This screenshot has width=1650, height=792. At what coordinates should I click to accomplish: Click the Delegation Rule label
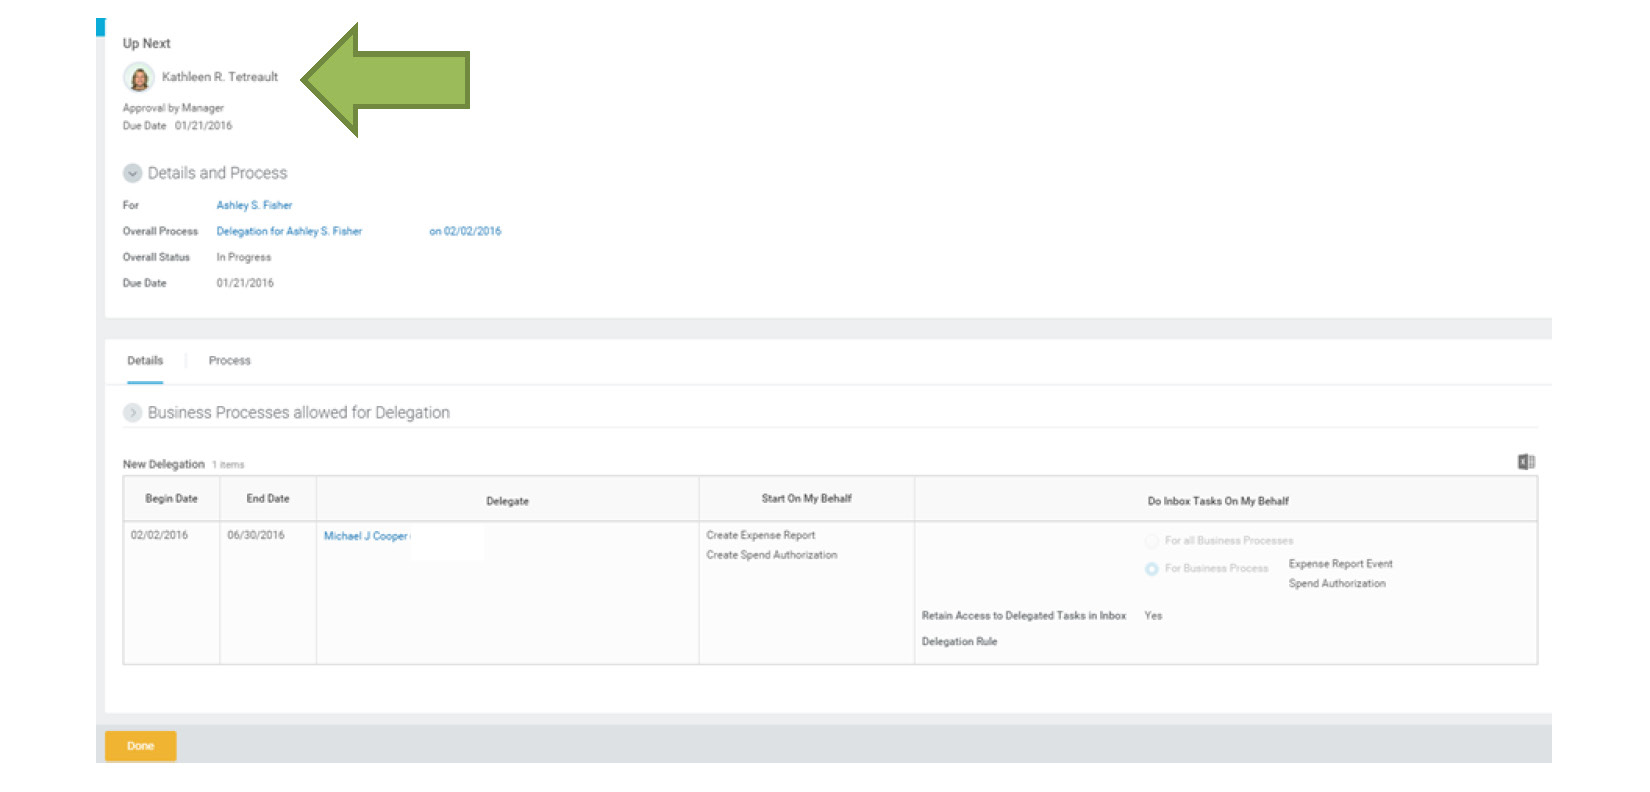(x=959, y=642)
